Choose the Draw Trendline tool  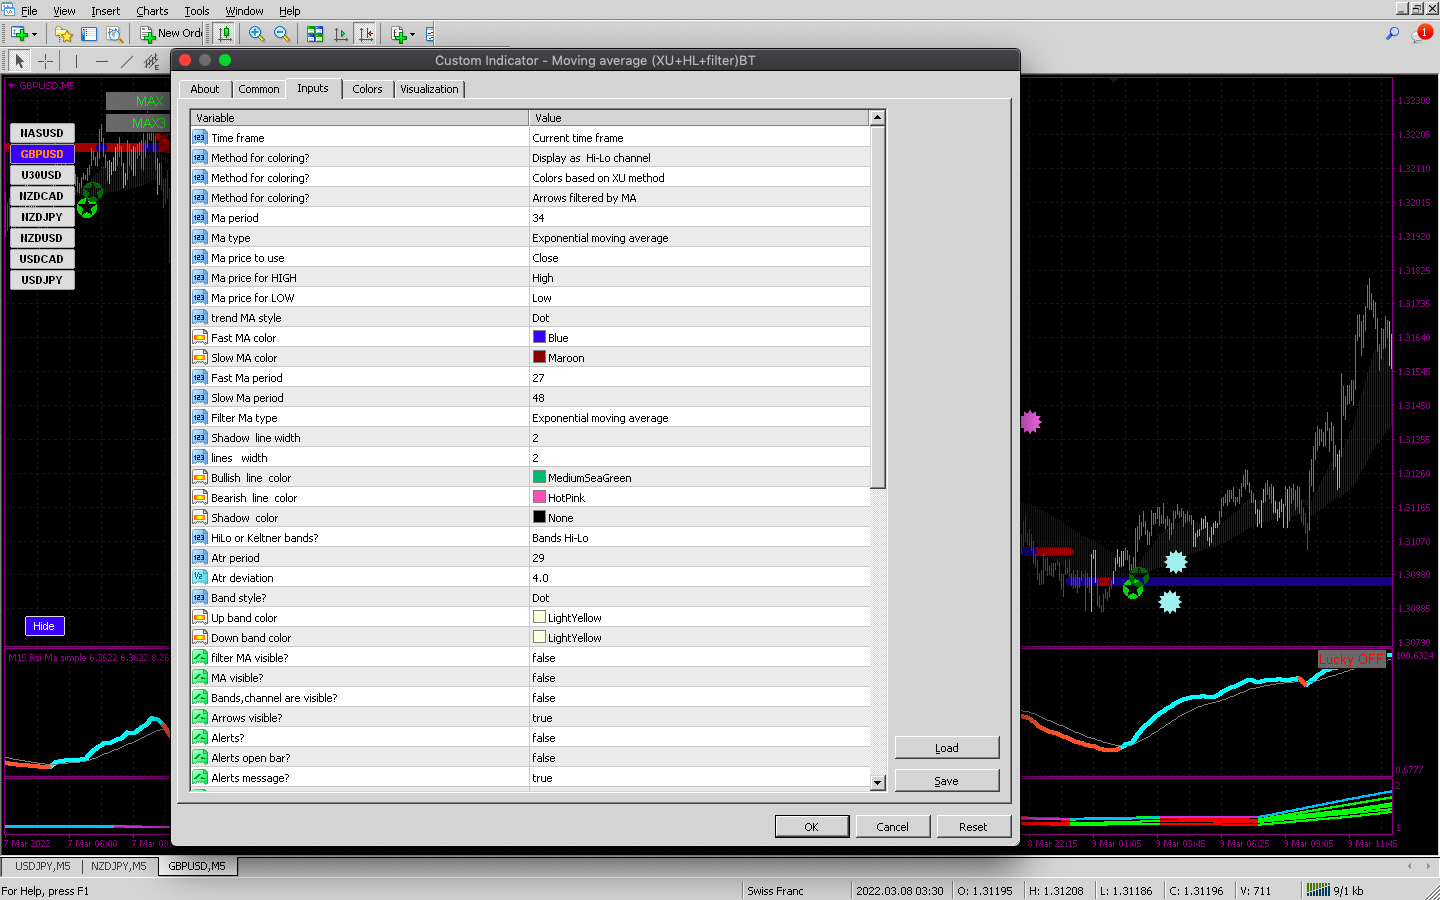pyautogui.click(x=127, y=61)
